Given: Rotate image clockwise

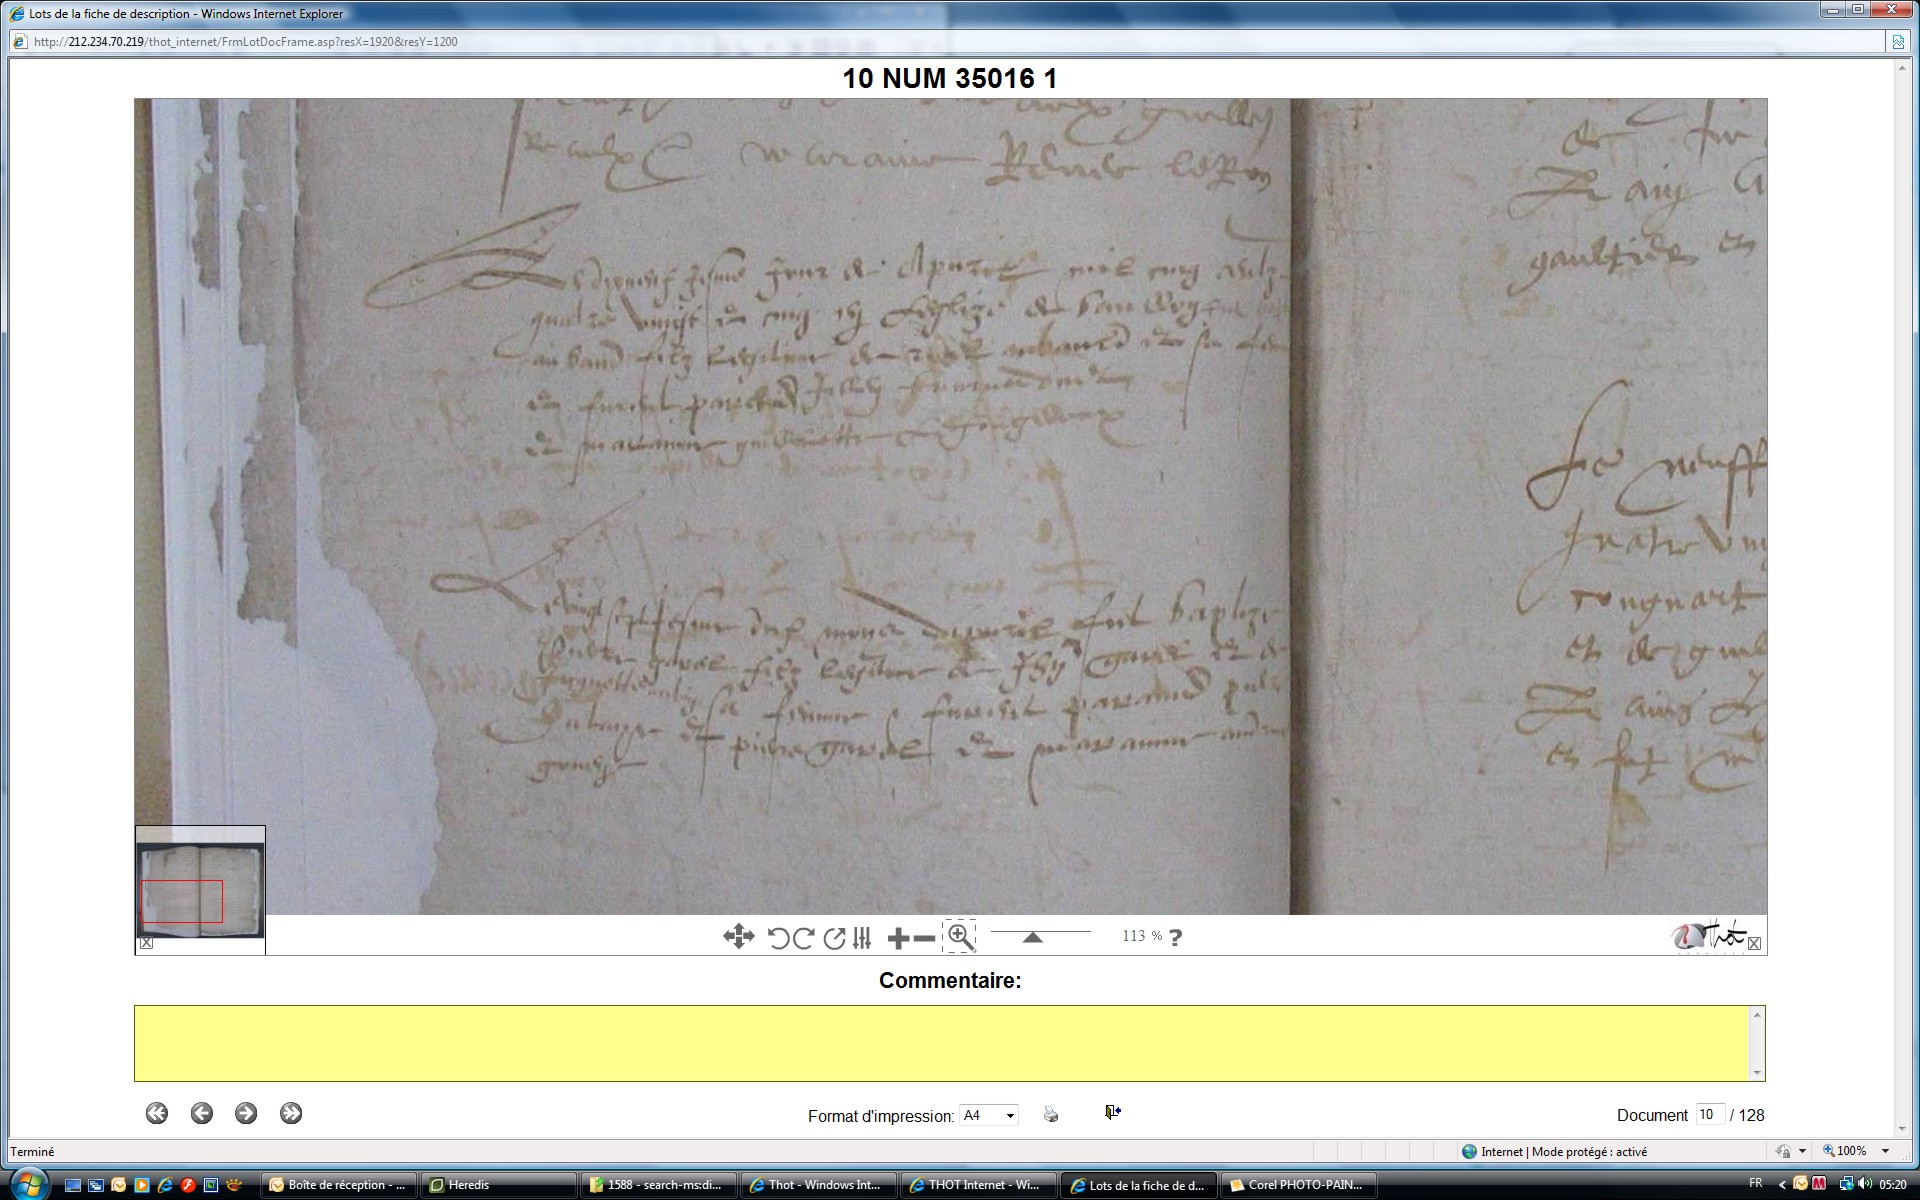Looking at the screenshot, I should 804,938.
